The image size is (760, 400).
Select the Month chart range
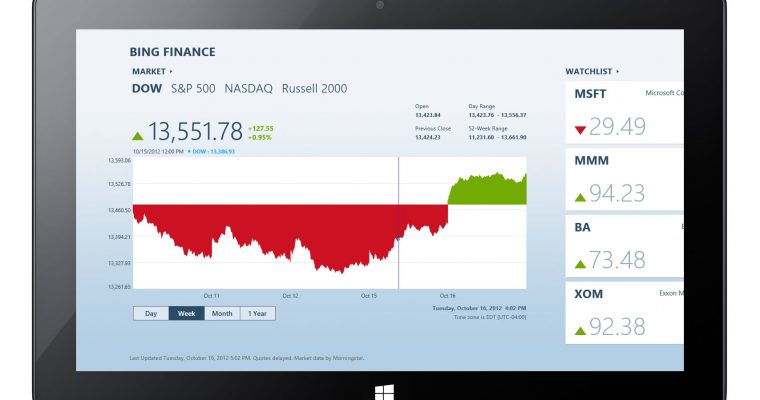click(222, 314)
